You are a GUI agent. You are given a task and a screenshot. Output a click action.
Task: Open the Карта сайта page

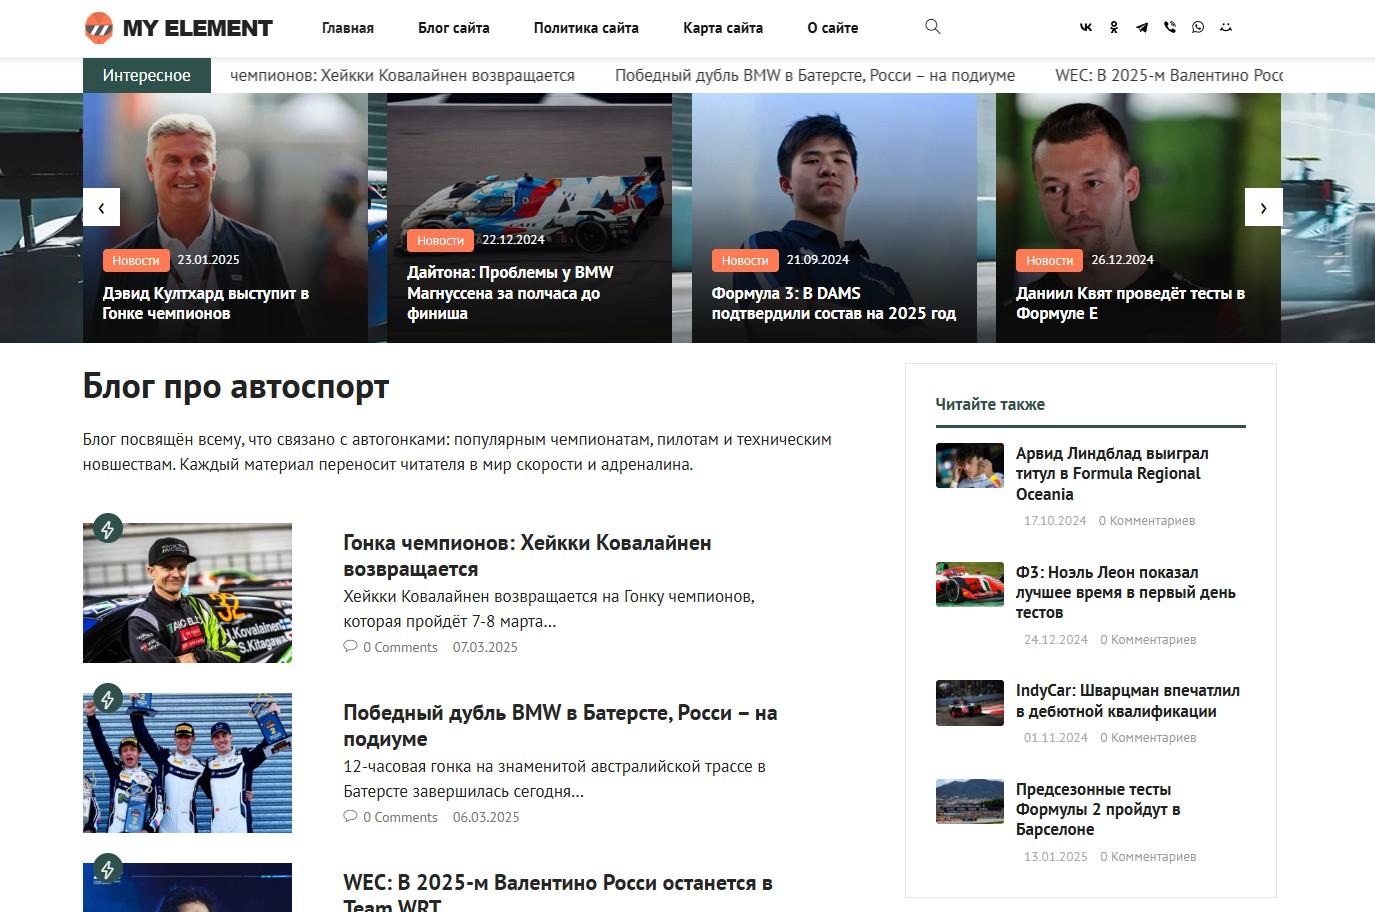tap(723, 28)
